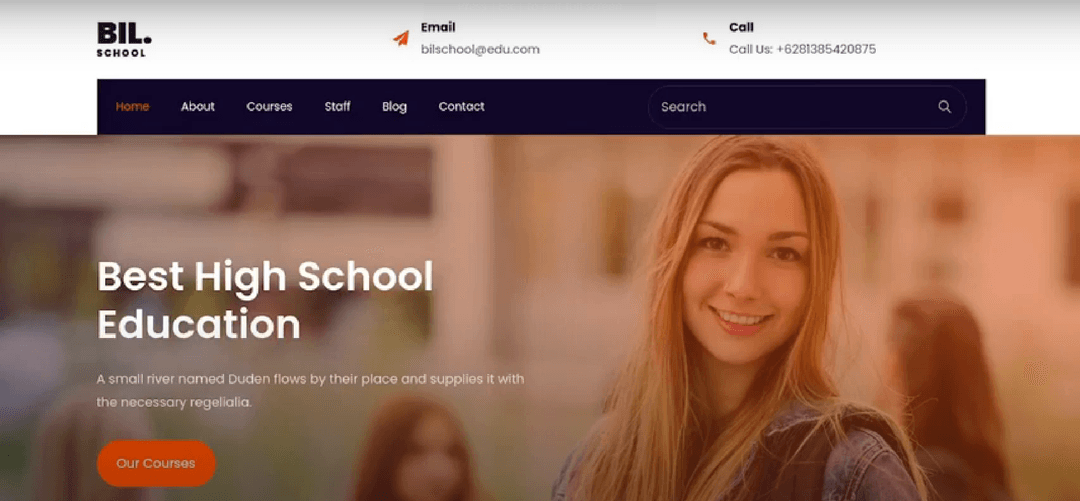The image size is (1080, 501).
Task: Click the Call Us phone number
Action: (802, 50)
